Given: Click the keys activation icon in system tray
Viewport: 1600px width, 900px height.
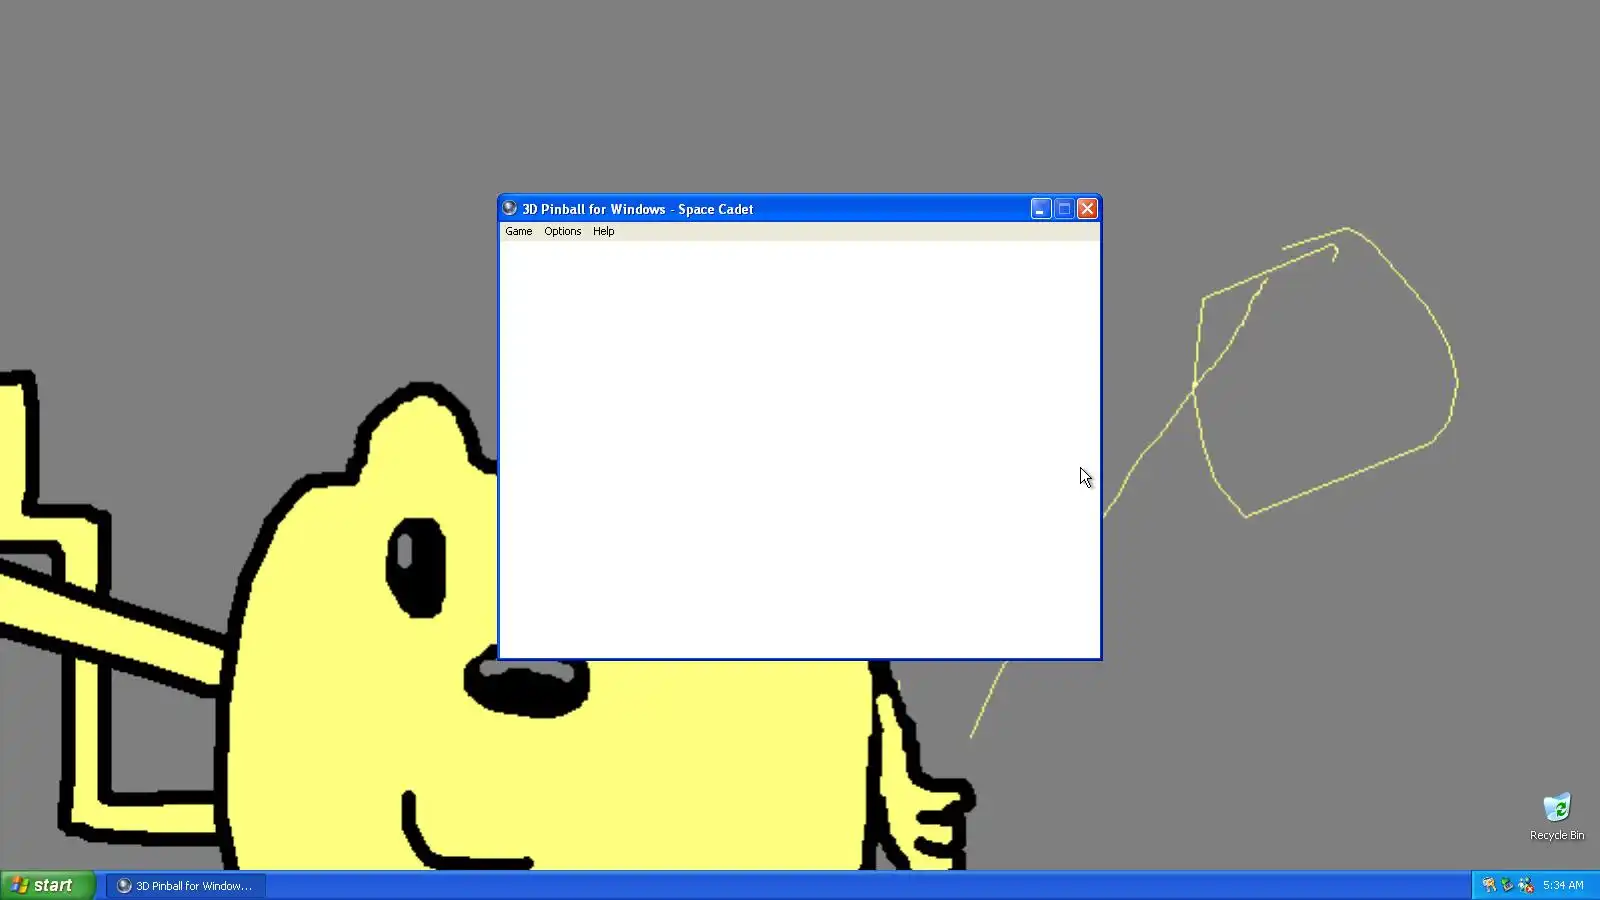Looking at the screenshot, I should click(x=1489, y=885).
